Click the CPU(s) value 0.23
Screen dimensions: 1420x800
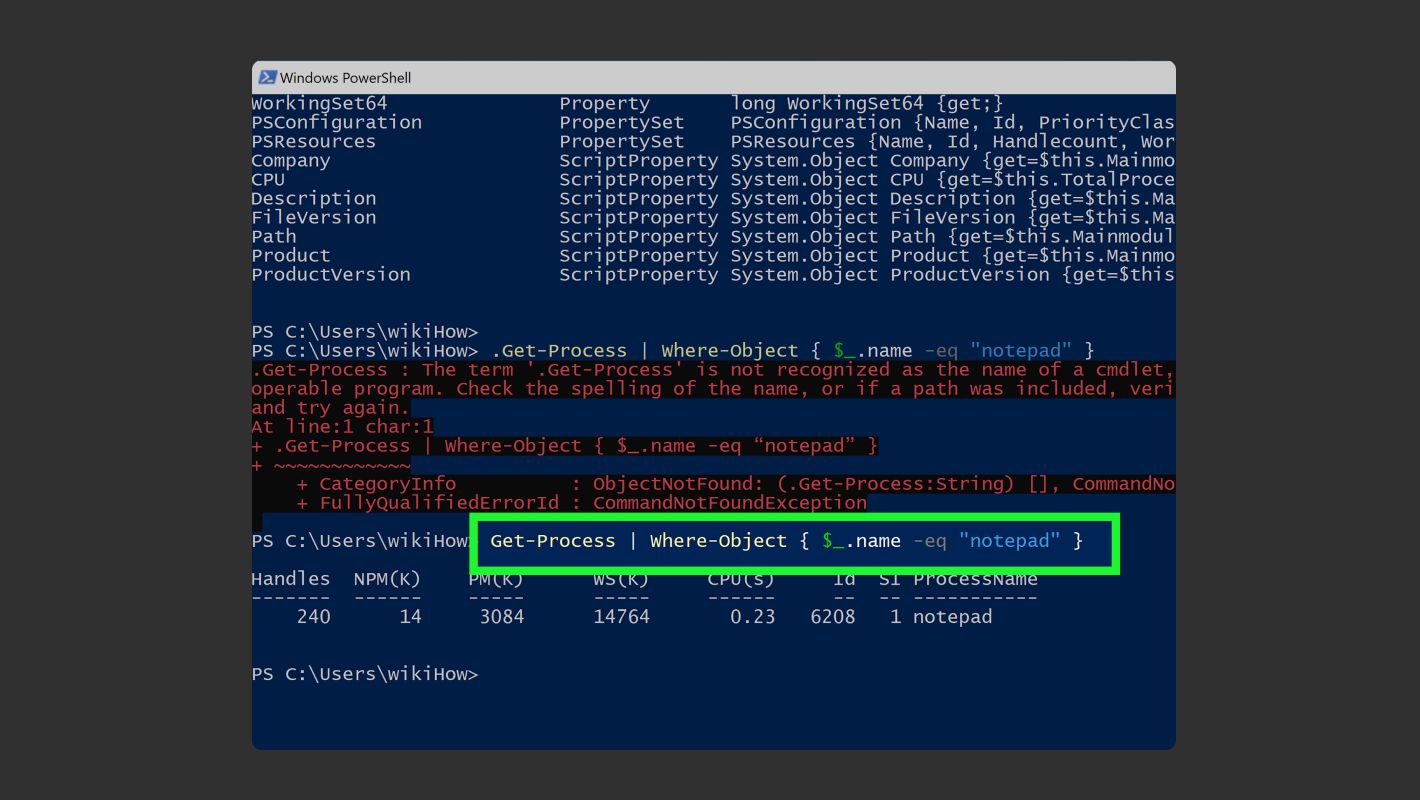(x=757, y=616)
